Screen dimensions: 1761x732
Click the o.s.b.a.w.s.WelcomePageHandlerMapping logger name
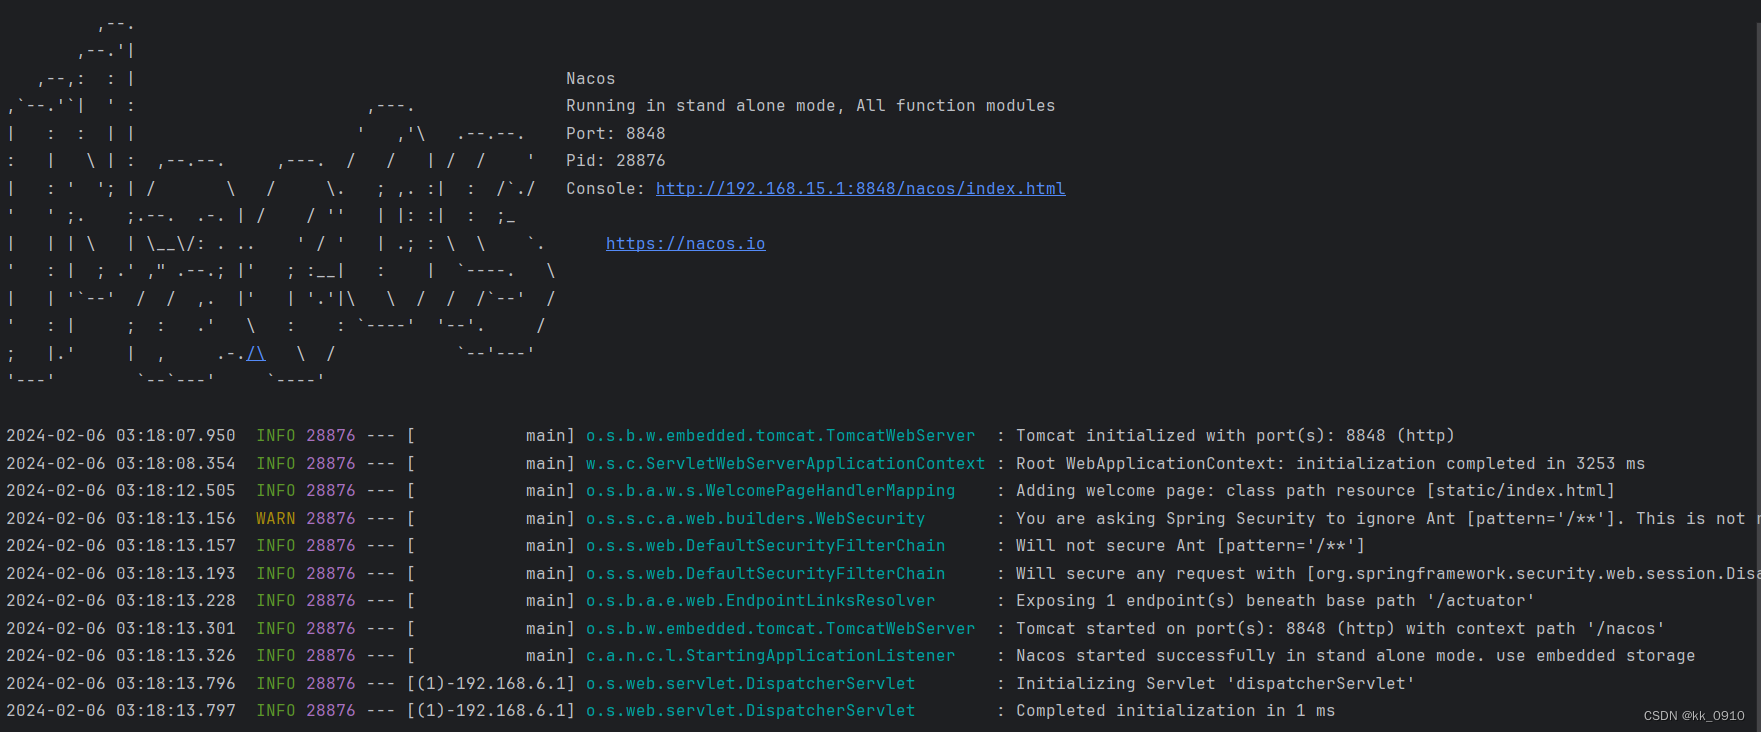pos(771,491)
